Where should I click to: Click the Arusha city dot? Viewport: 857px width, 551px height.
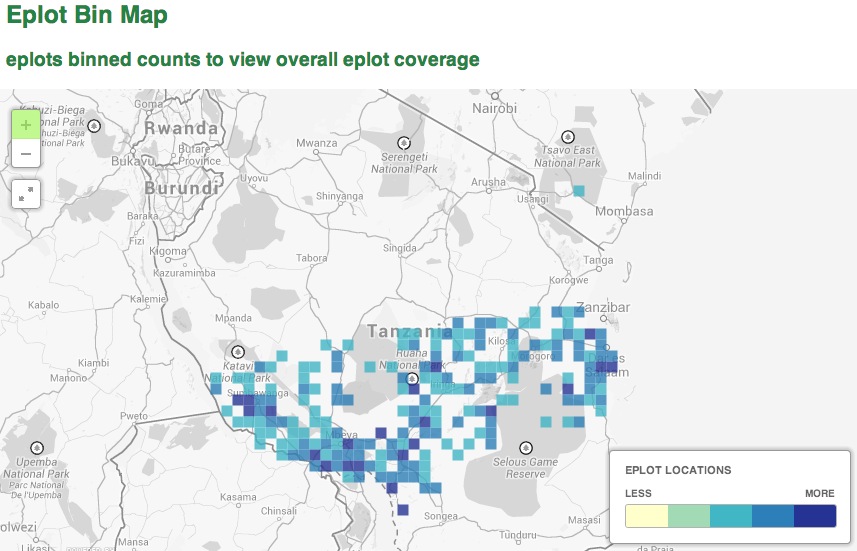click(489, 191)
